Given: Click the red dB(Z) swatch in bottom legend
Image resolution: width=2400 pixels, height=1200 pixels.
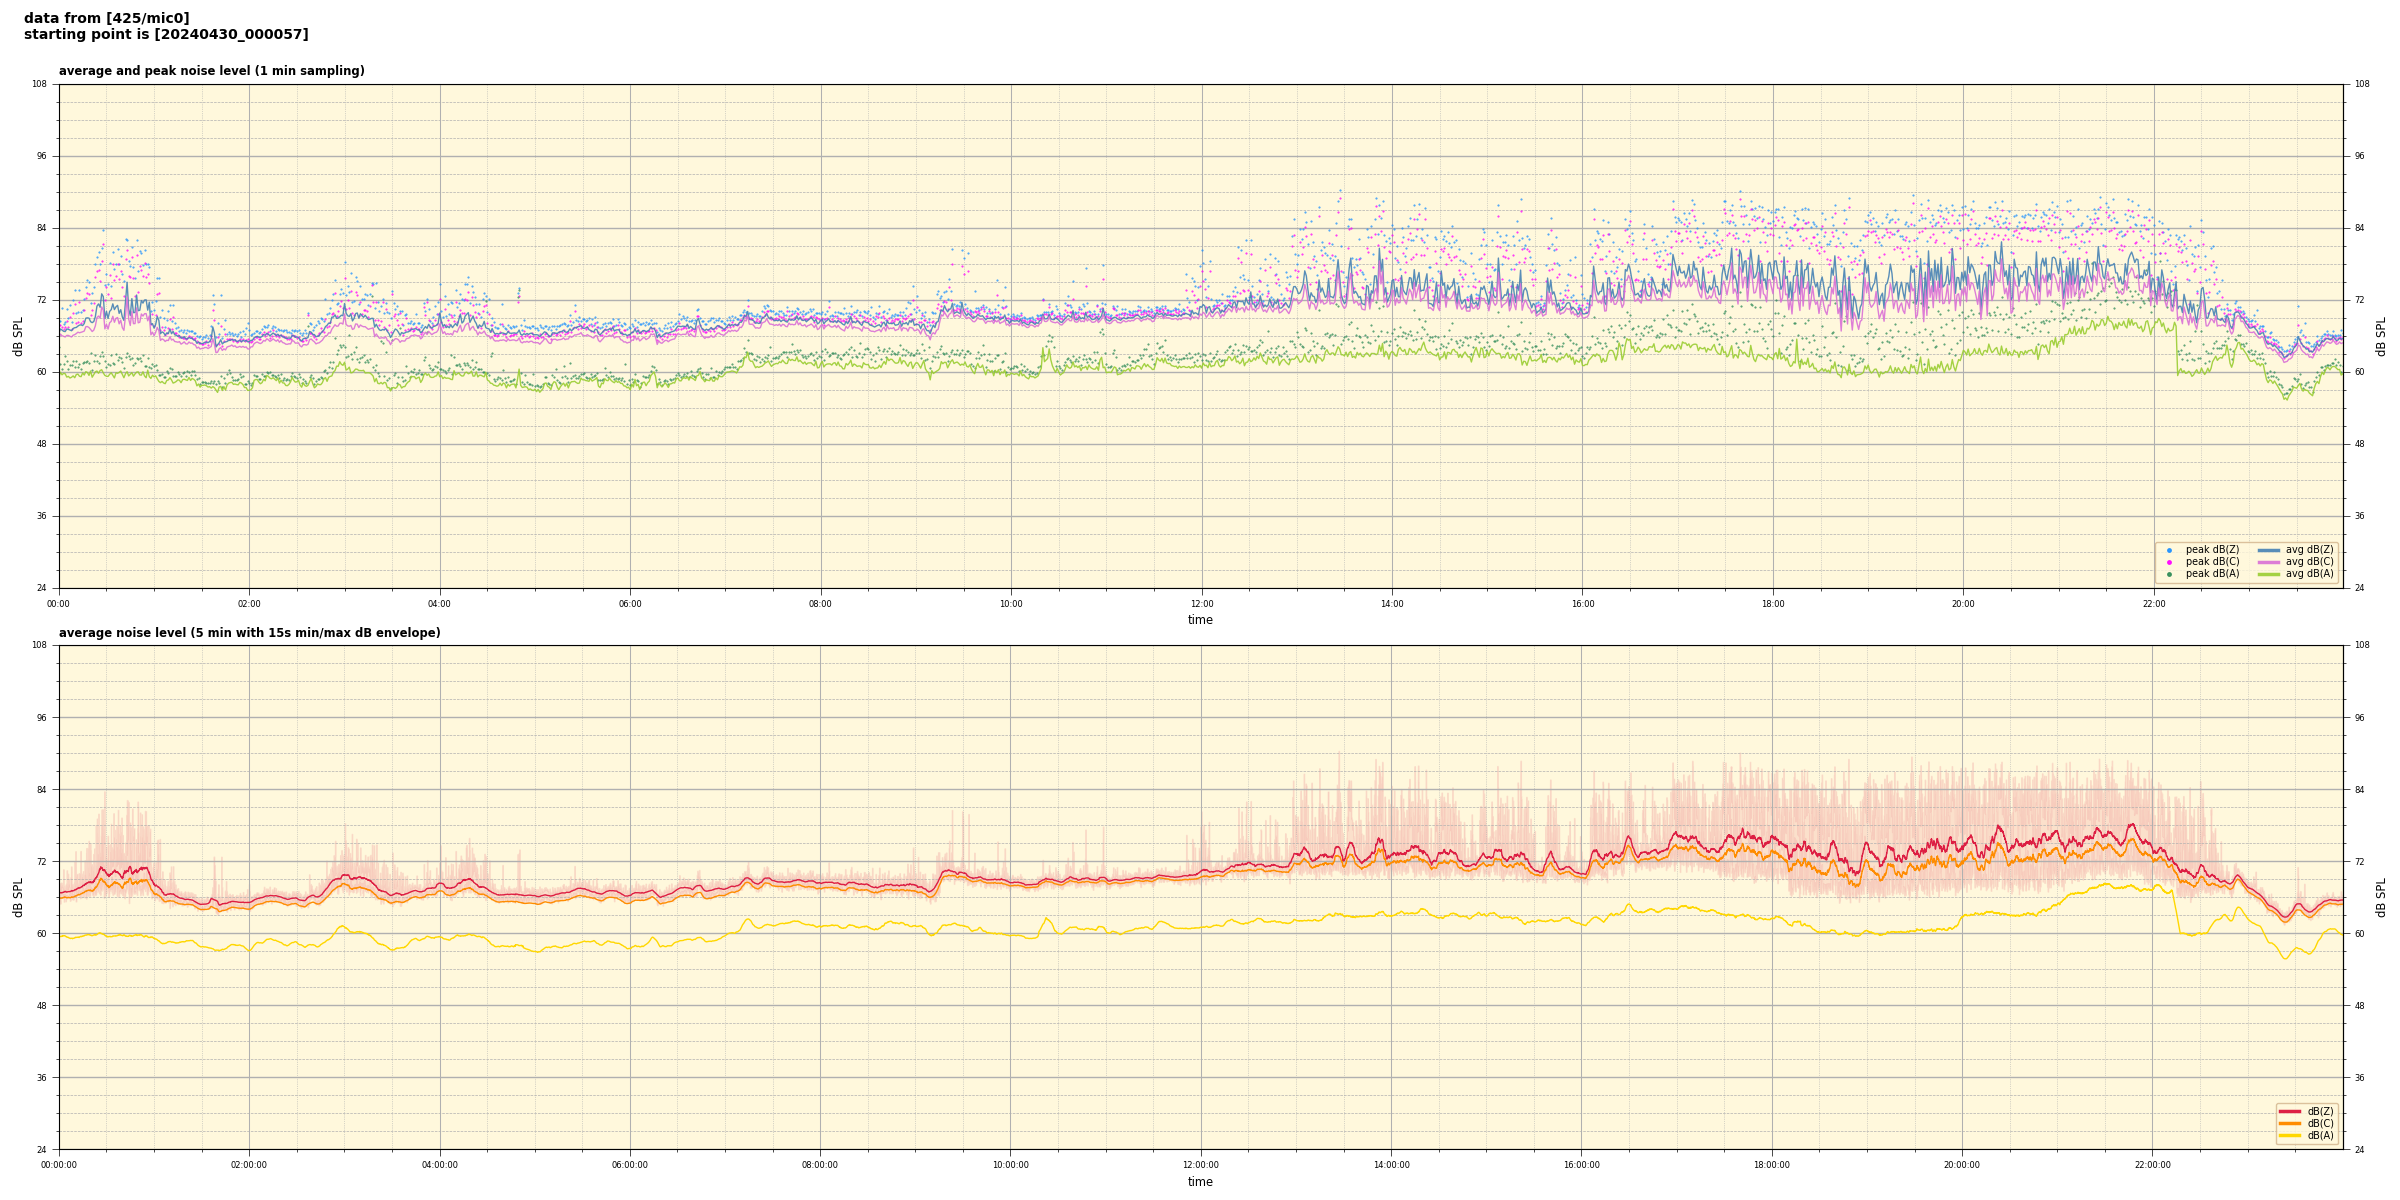Looking at the screenshot, I should pos(2290,1111).
